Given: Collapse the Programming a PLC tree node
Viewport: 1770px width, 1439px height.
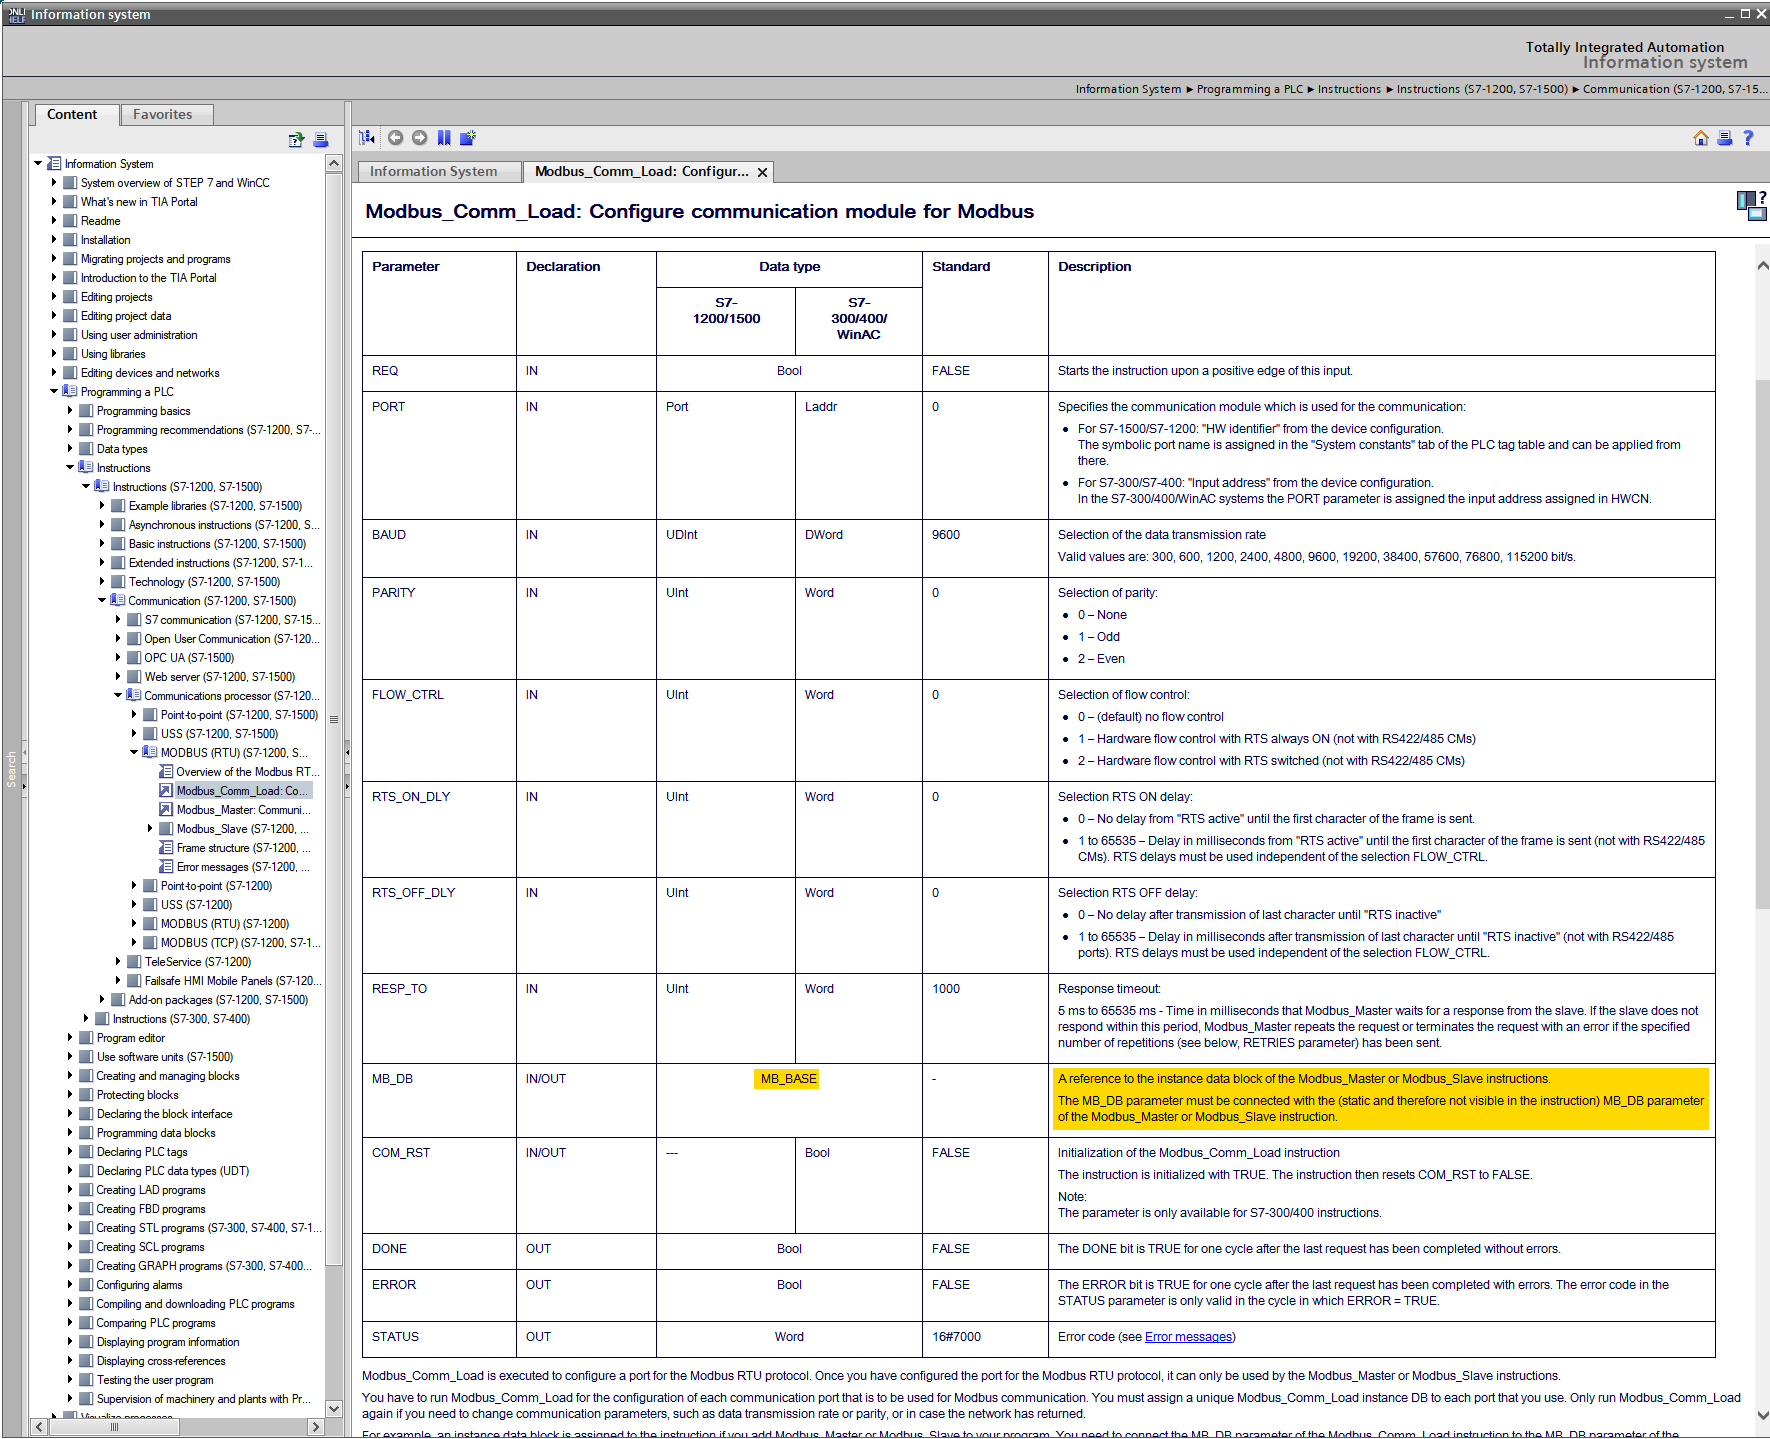Looking at the screenshot, I should point(54,392).
